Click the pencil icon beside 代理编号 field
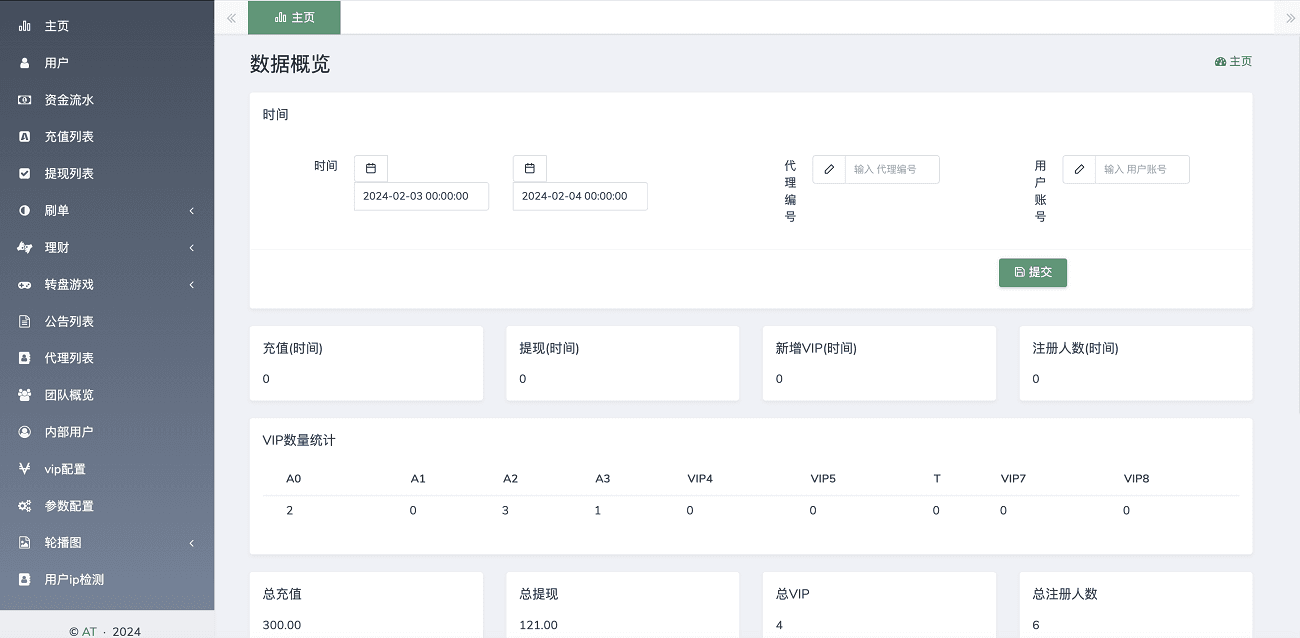 click(829, 170)
